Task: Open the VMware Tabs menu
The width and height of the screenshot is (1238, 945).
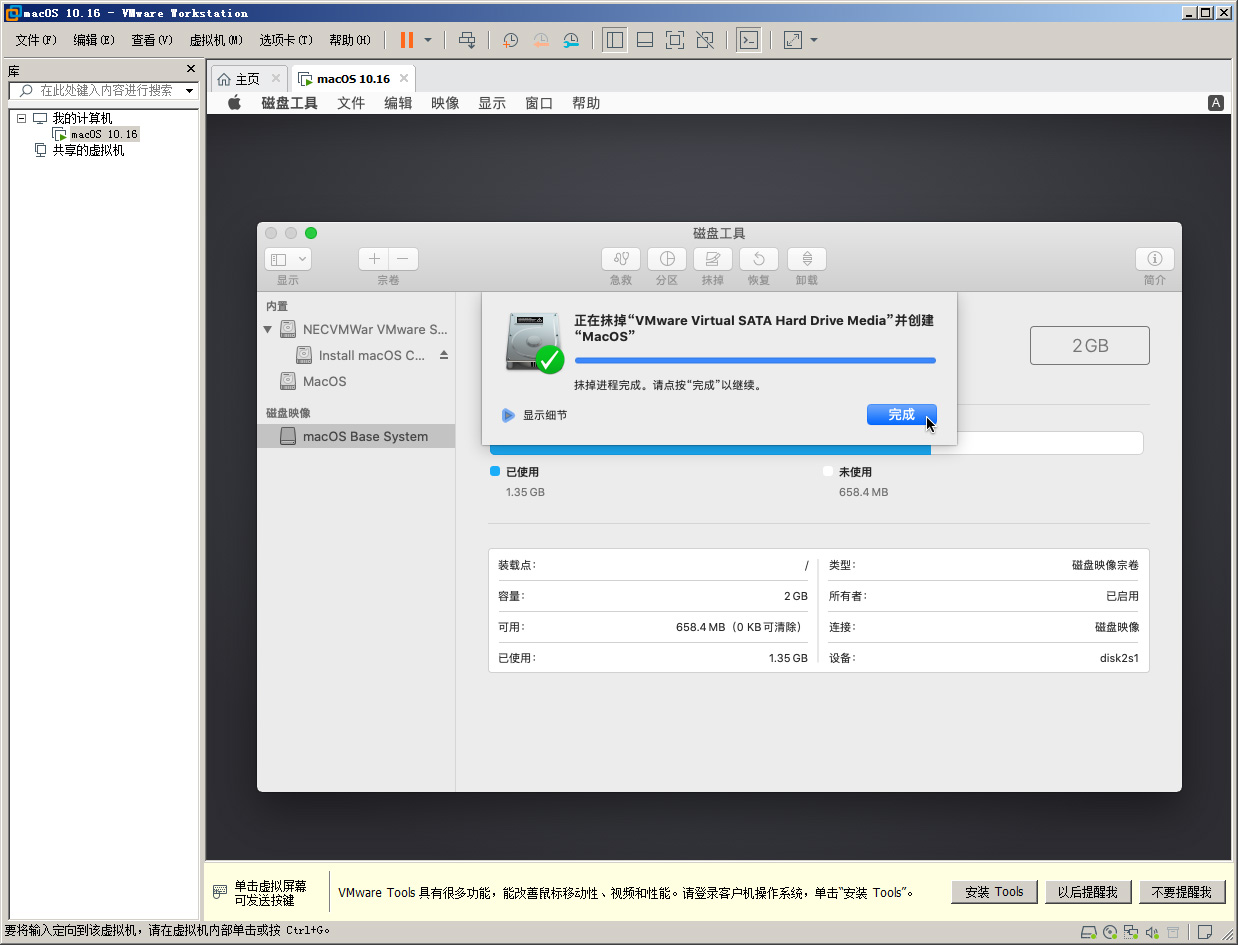Action: coord(286,40)
